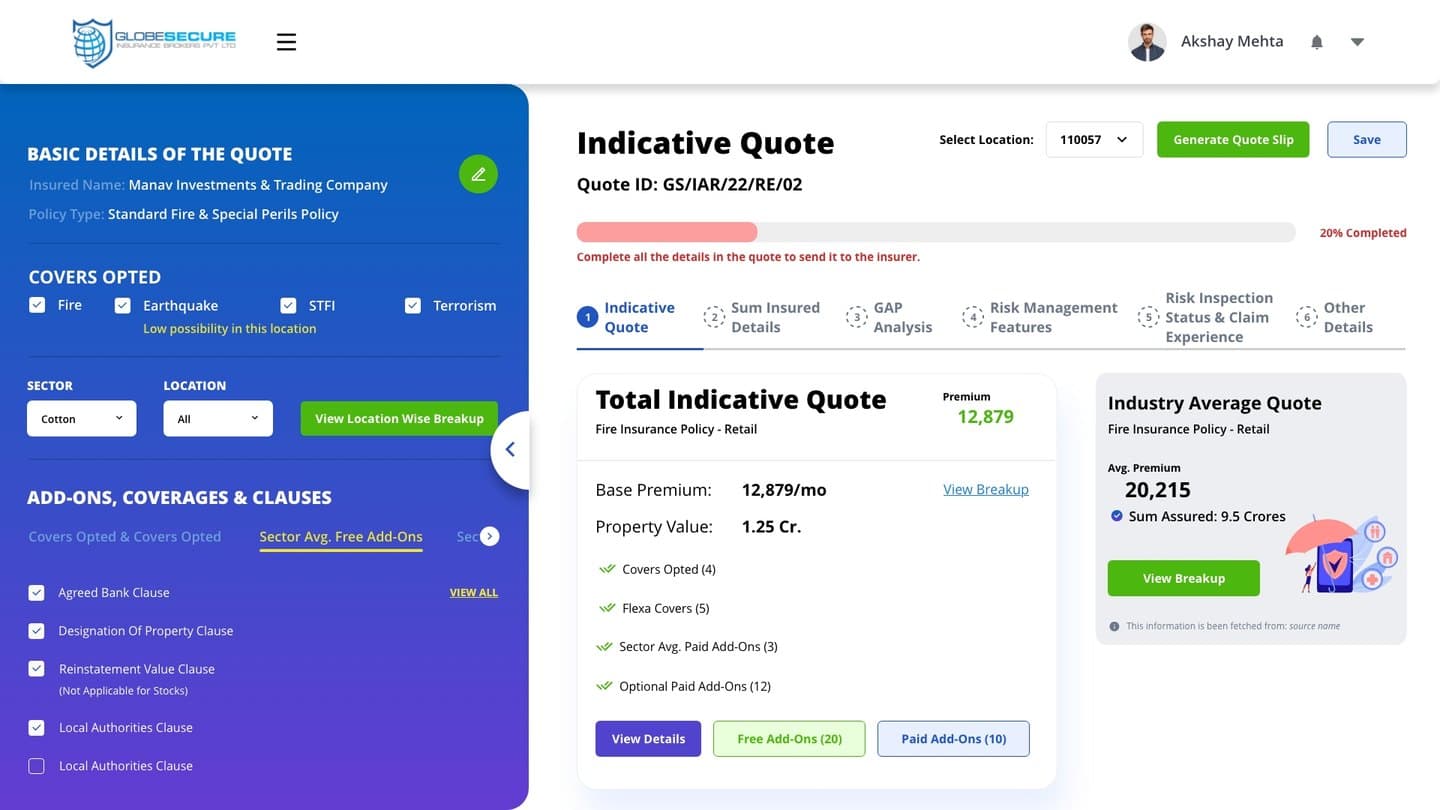The width and height of the screenshot is (1440, 810).
Task: Show more add-on tabs with right arrow
Action: [x=489, y=537]
